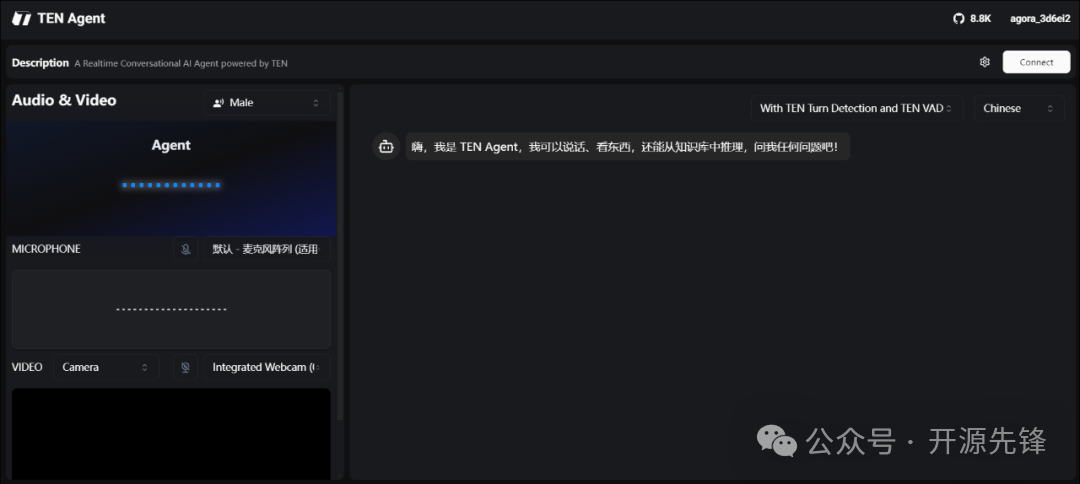1080x484 pixels.
Task: Open the GitHub 8.8K stars link
Action: [972, 19]
